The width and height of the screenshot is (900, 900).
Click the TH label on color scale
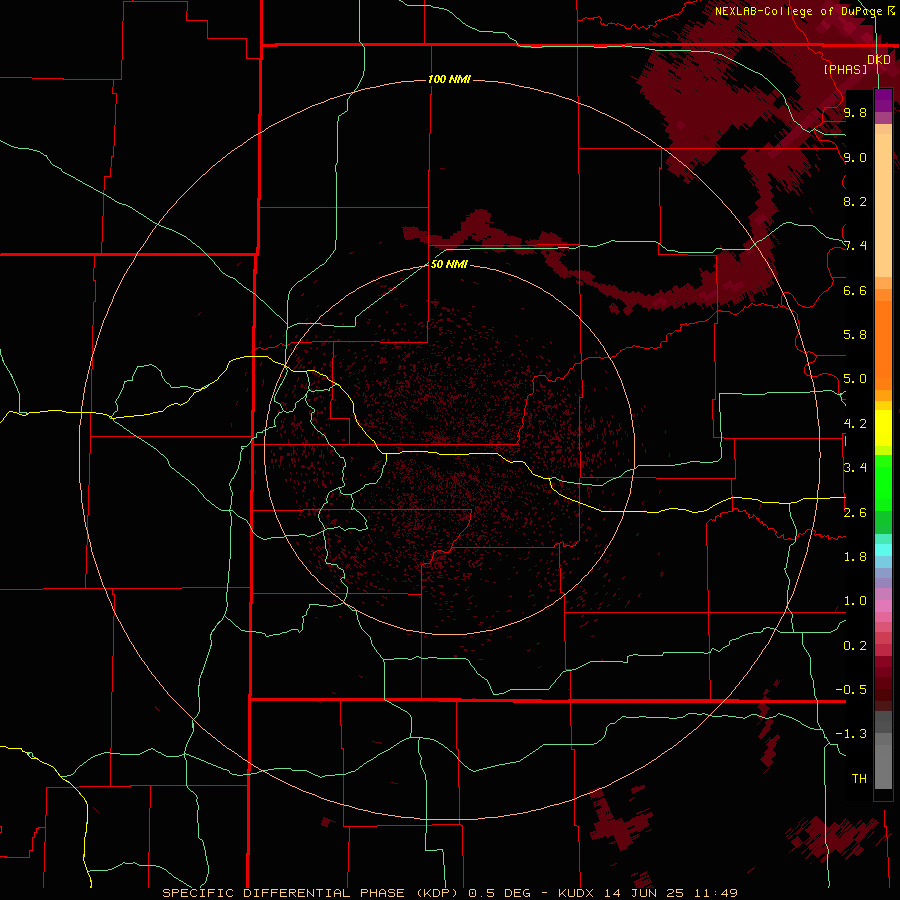[x=859, y=779]
